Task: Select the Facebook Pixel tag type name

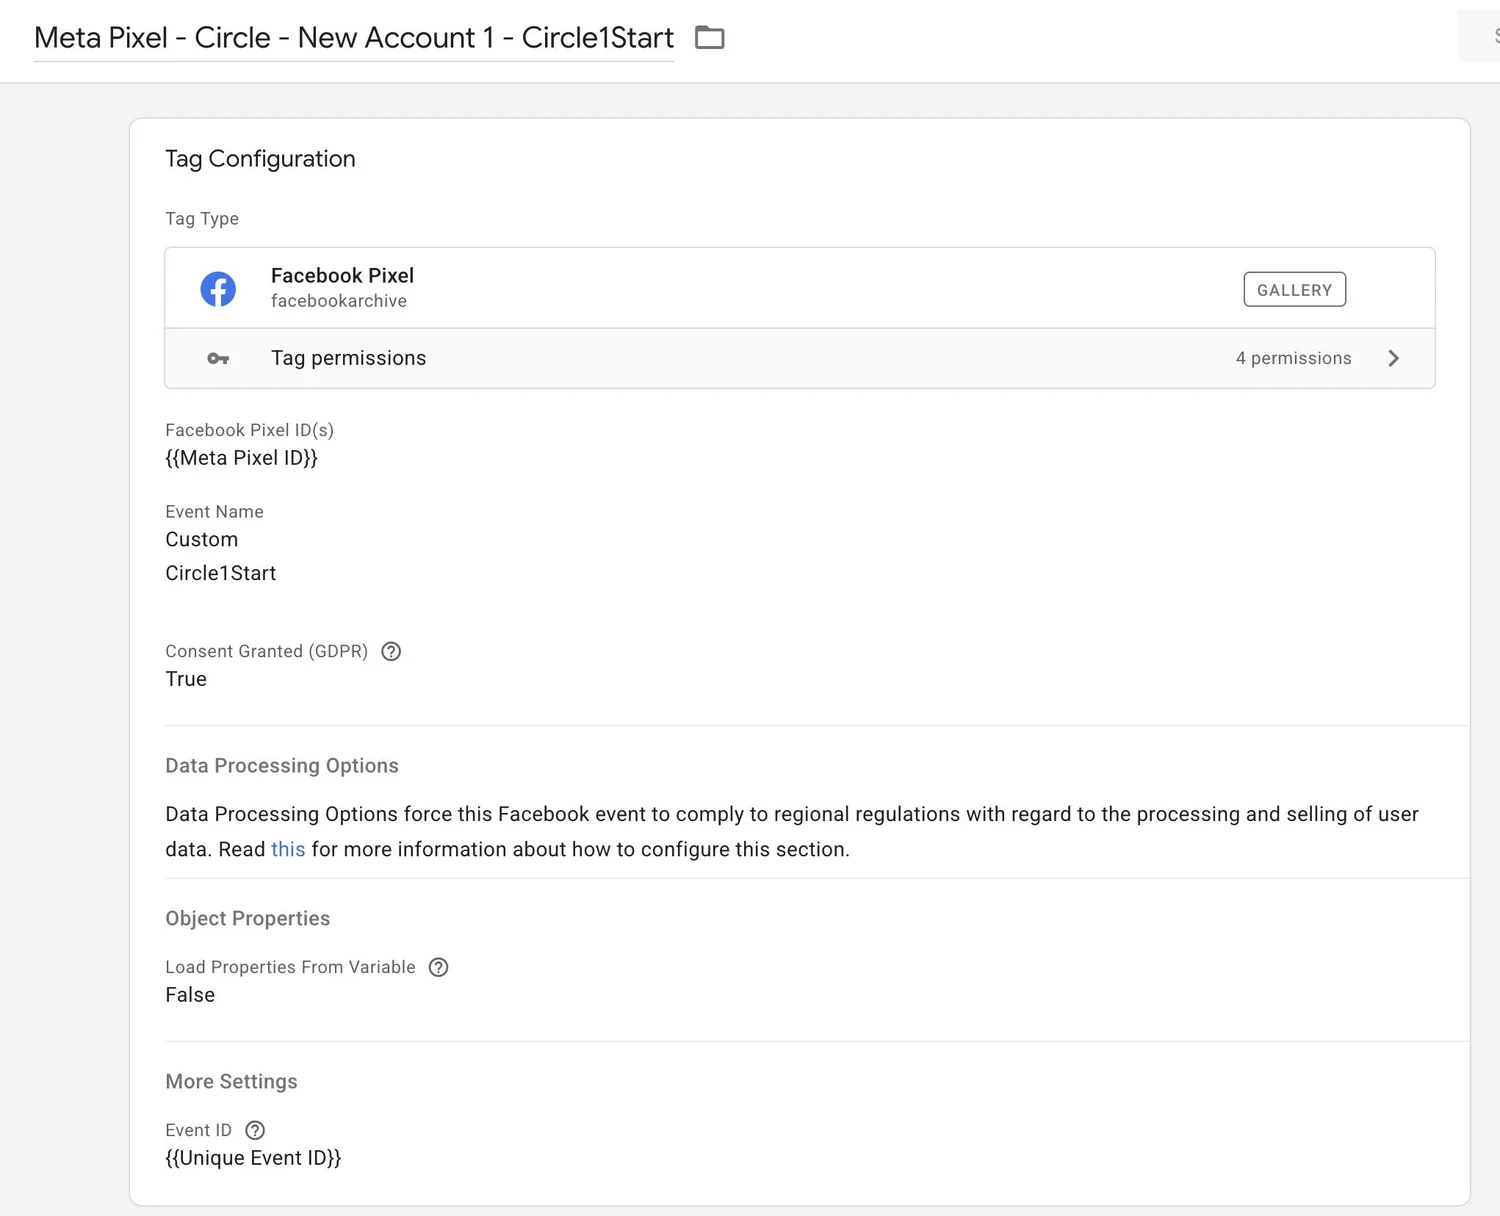Action: 342,276
